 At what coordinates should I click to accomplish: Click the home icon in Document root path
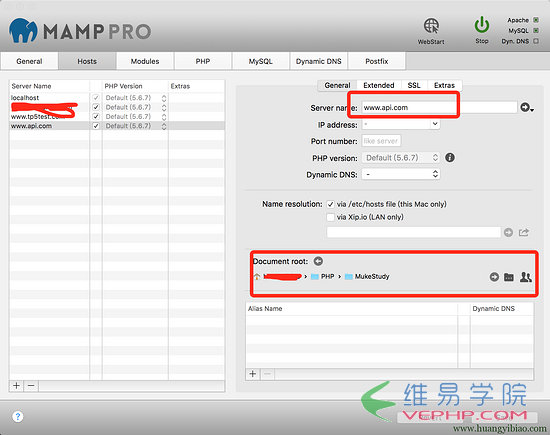(x=257, y=276)
